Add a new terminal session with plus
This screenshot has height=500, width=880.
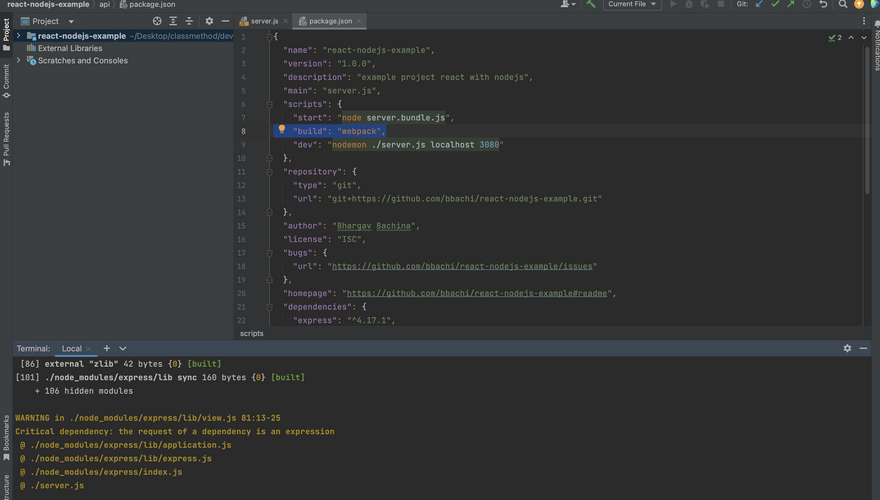pos(107,349)
